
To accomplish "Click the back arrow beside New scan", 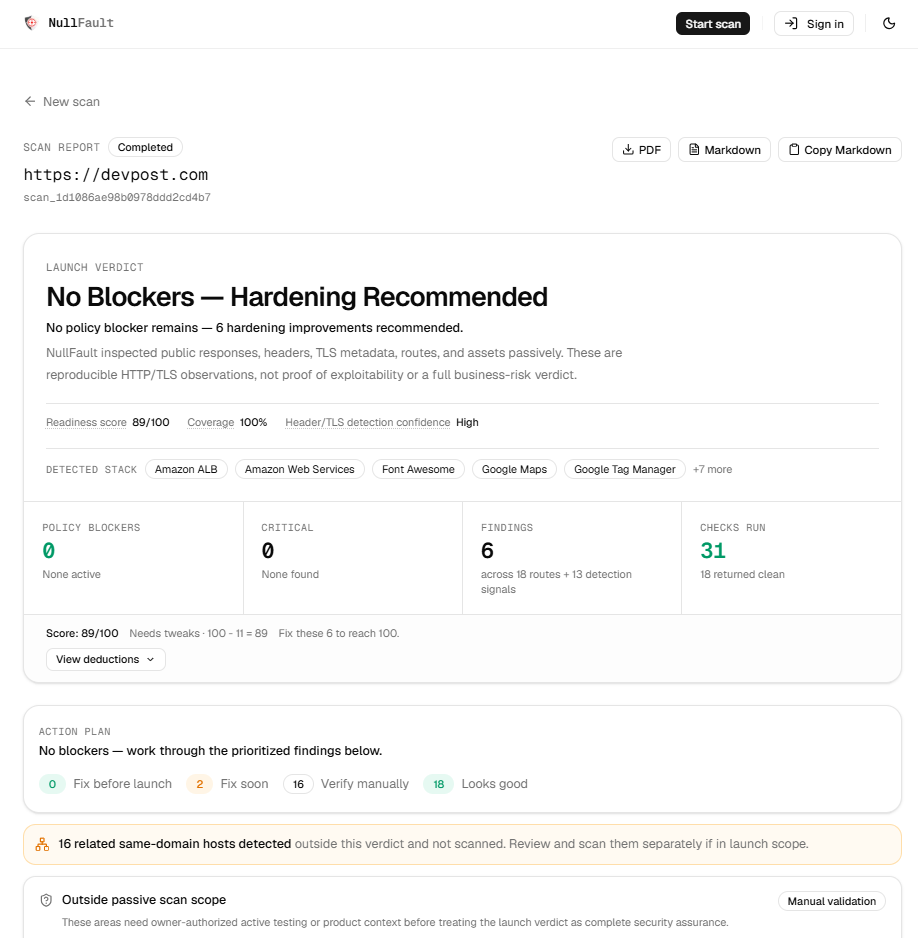I will (30, 102).
